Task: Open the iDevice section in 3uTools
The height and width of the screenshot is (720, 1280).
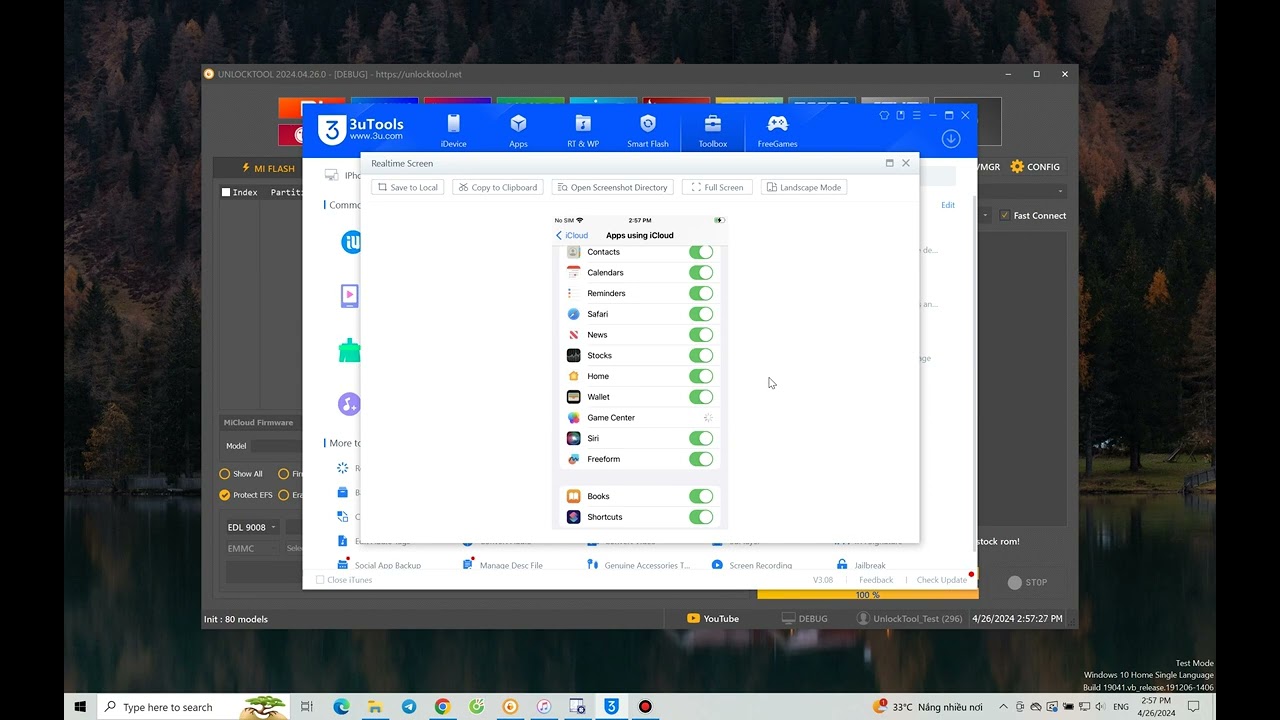Action: [x=453, y=130]
